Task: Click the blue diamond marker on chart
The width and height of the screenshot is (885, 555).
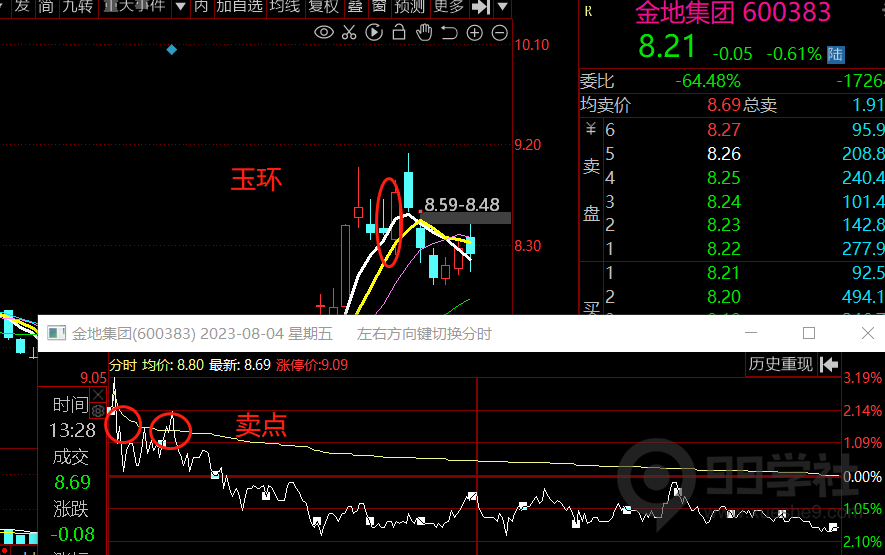Action: tap(172, 49)
